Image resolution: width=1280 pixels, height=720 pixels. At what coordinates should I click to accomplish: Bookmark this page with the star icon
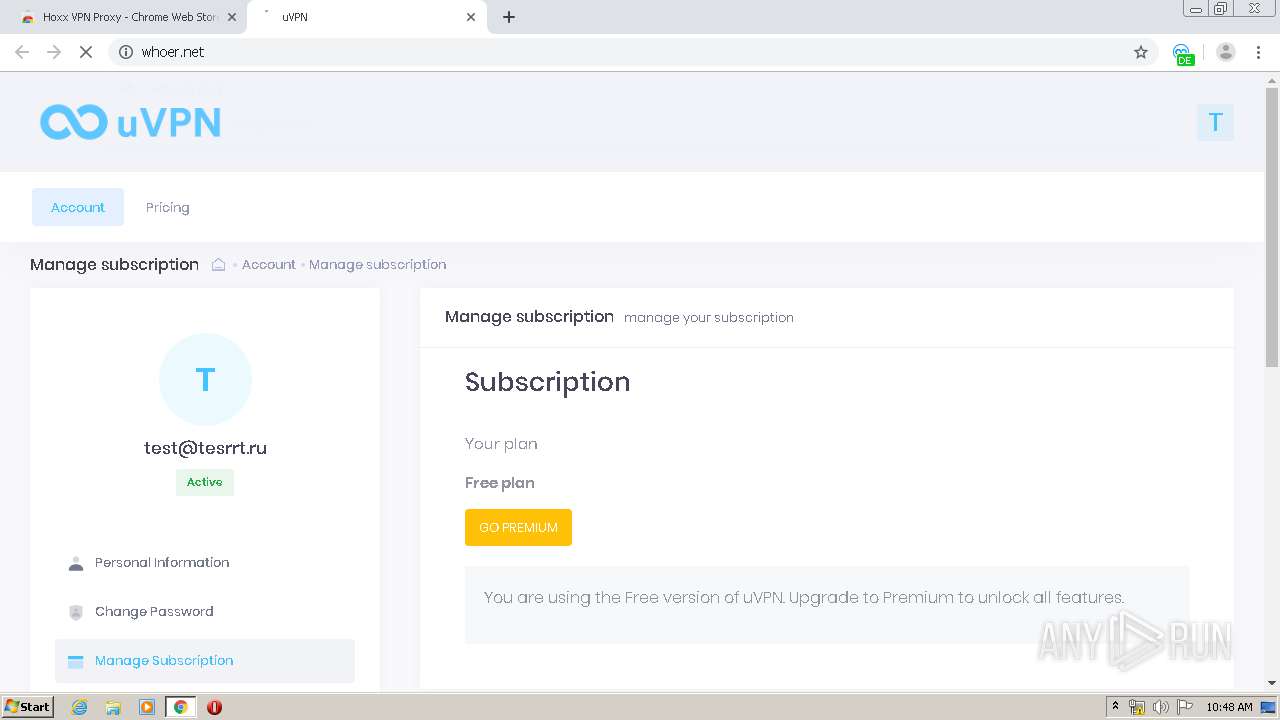click(1141, 52)
